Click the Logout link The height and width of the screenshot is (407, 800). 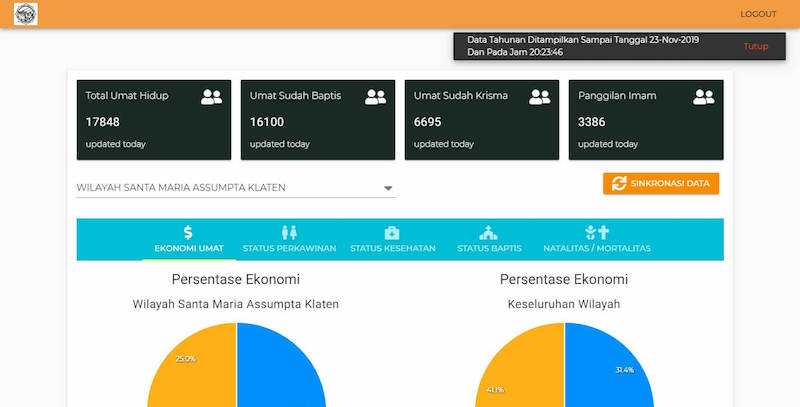click(758, 14)
